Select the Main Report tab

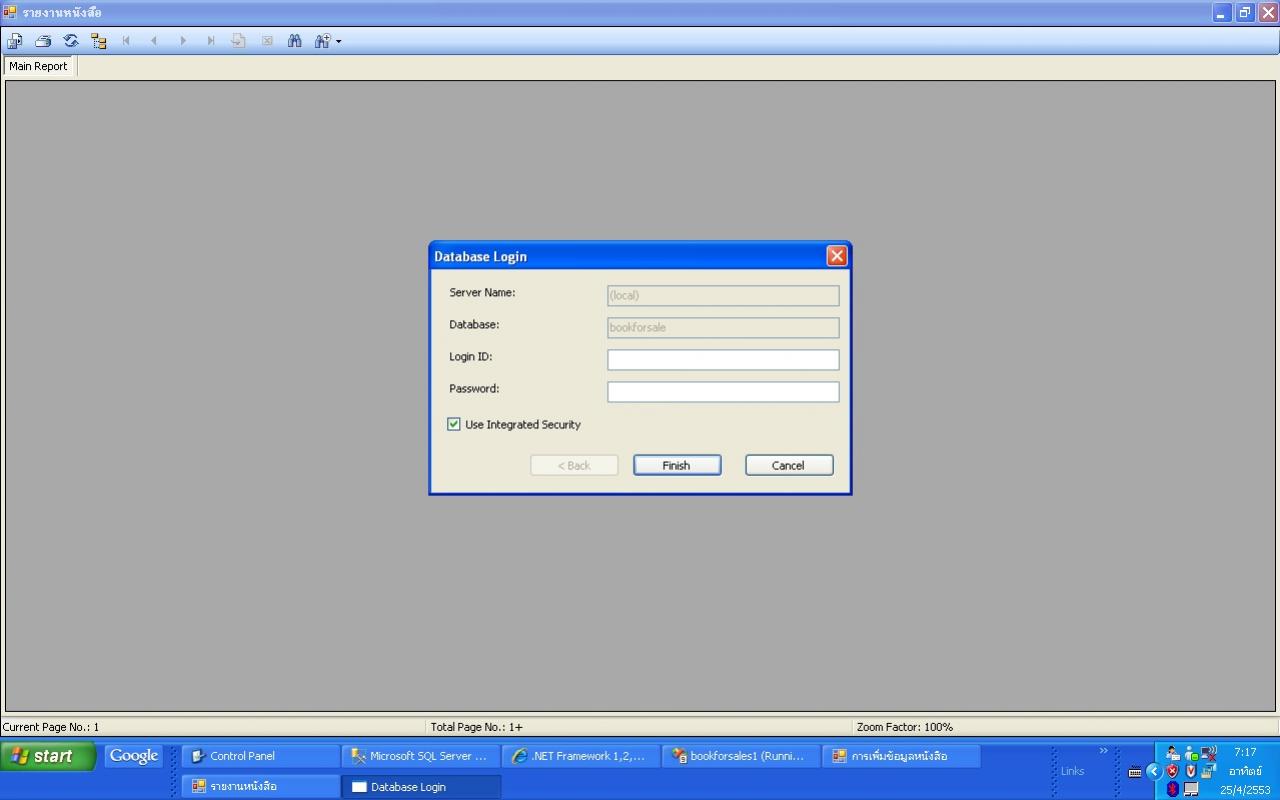[38, 66]
